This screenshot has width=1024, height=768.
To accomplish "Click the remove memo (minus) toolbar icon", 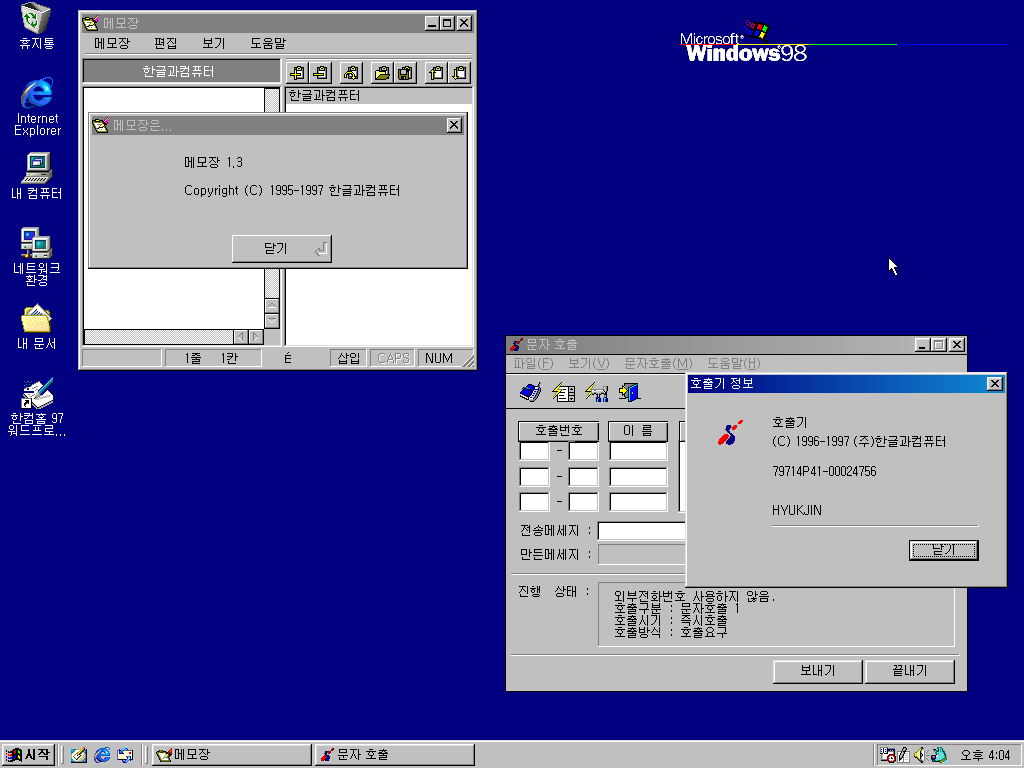I will pyautogui.click(x=321, y=72).
